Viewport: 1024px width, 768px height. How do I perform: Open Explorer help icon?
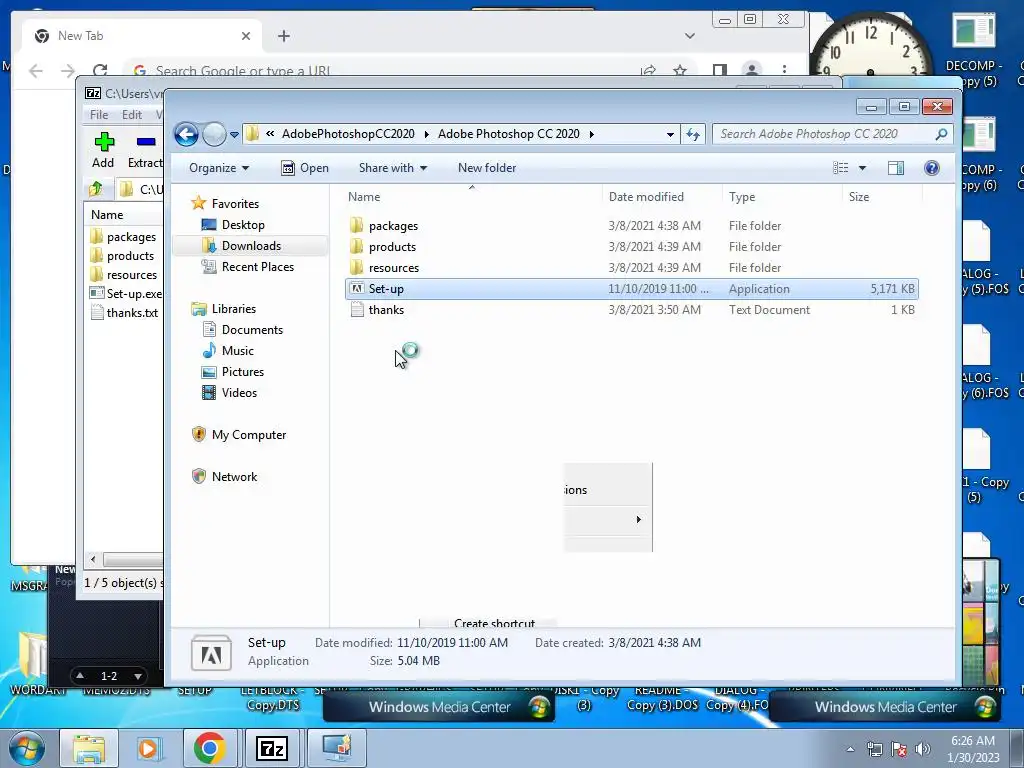point(932,168)
